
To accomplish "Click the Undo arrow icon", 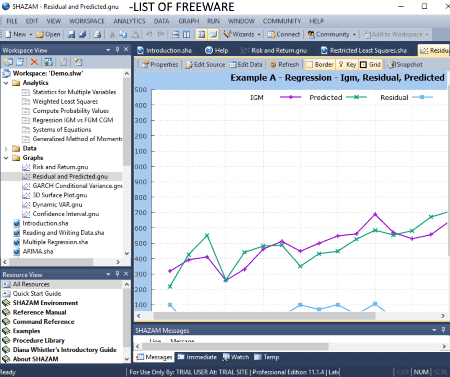I will tap(149, 34).
